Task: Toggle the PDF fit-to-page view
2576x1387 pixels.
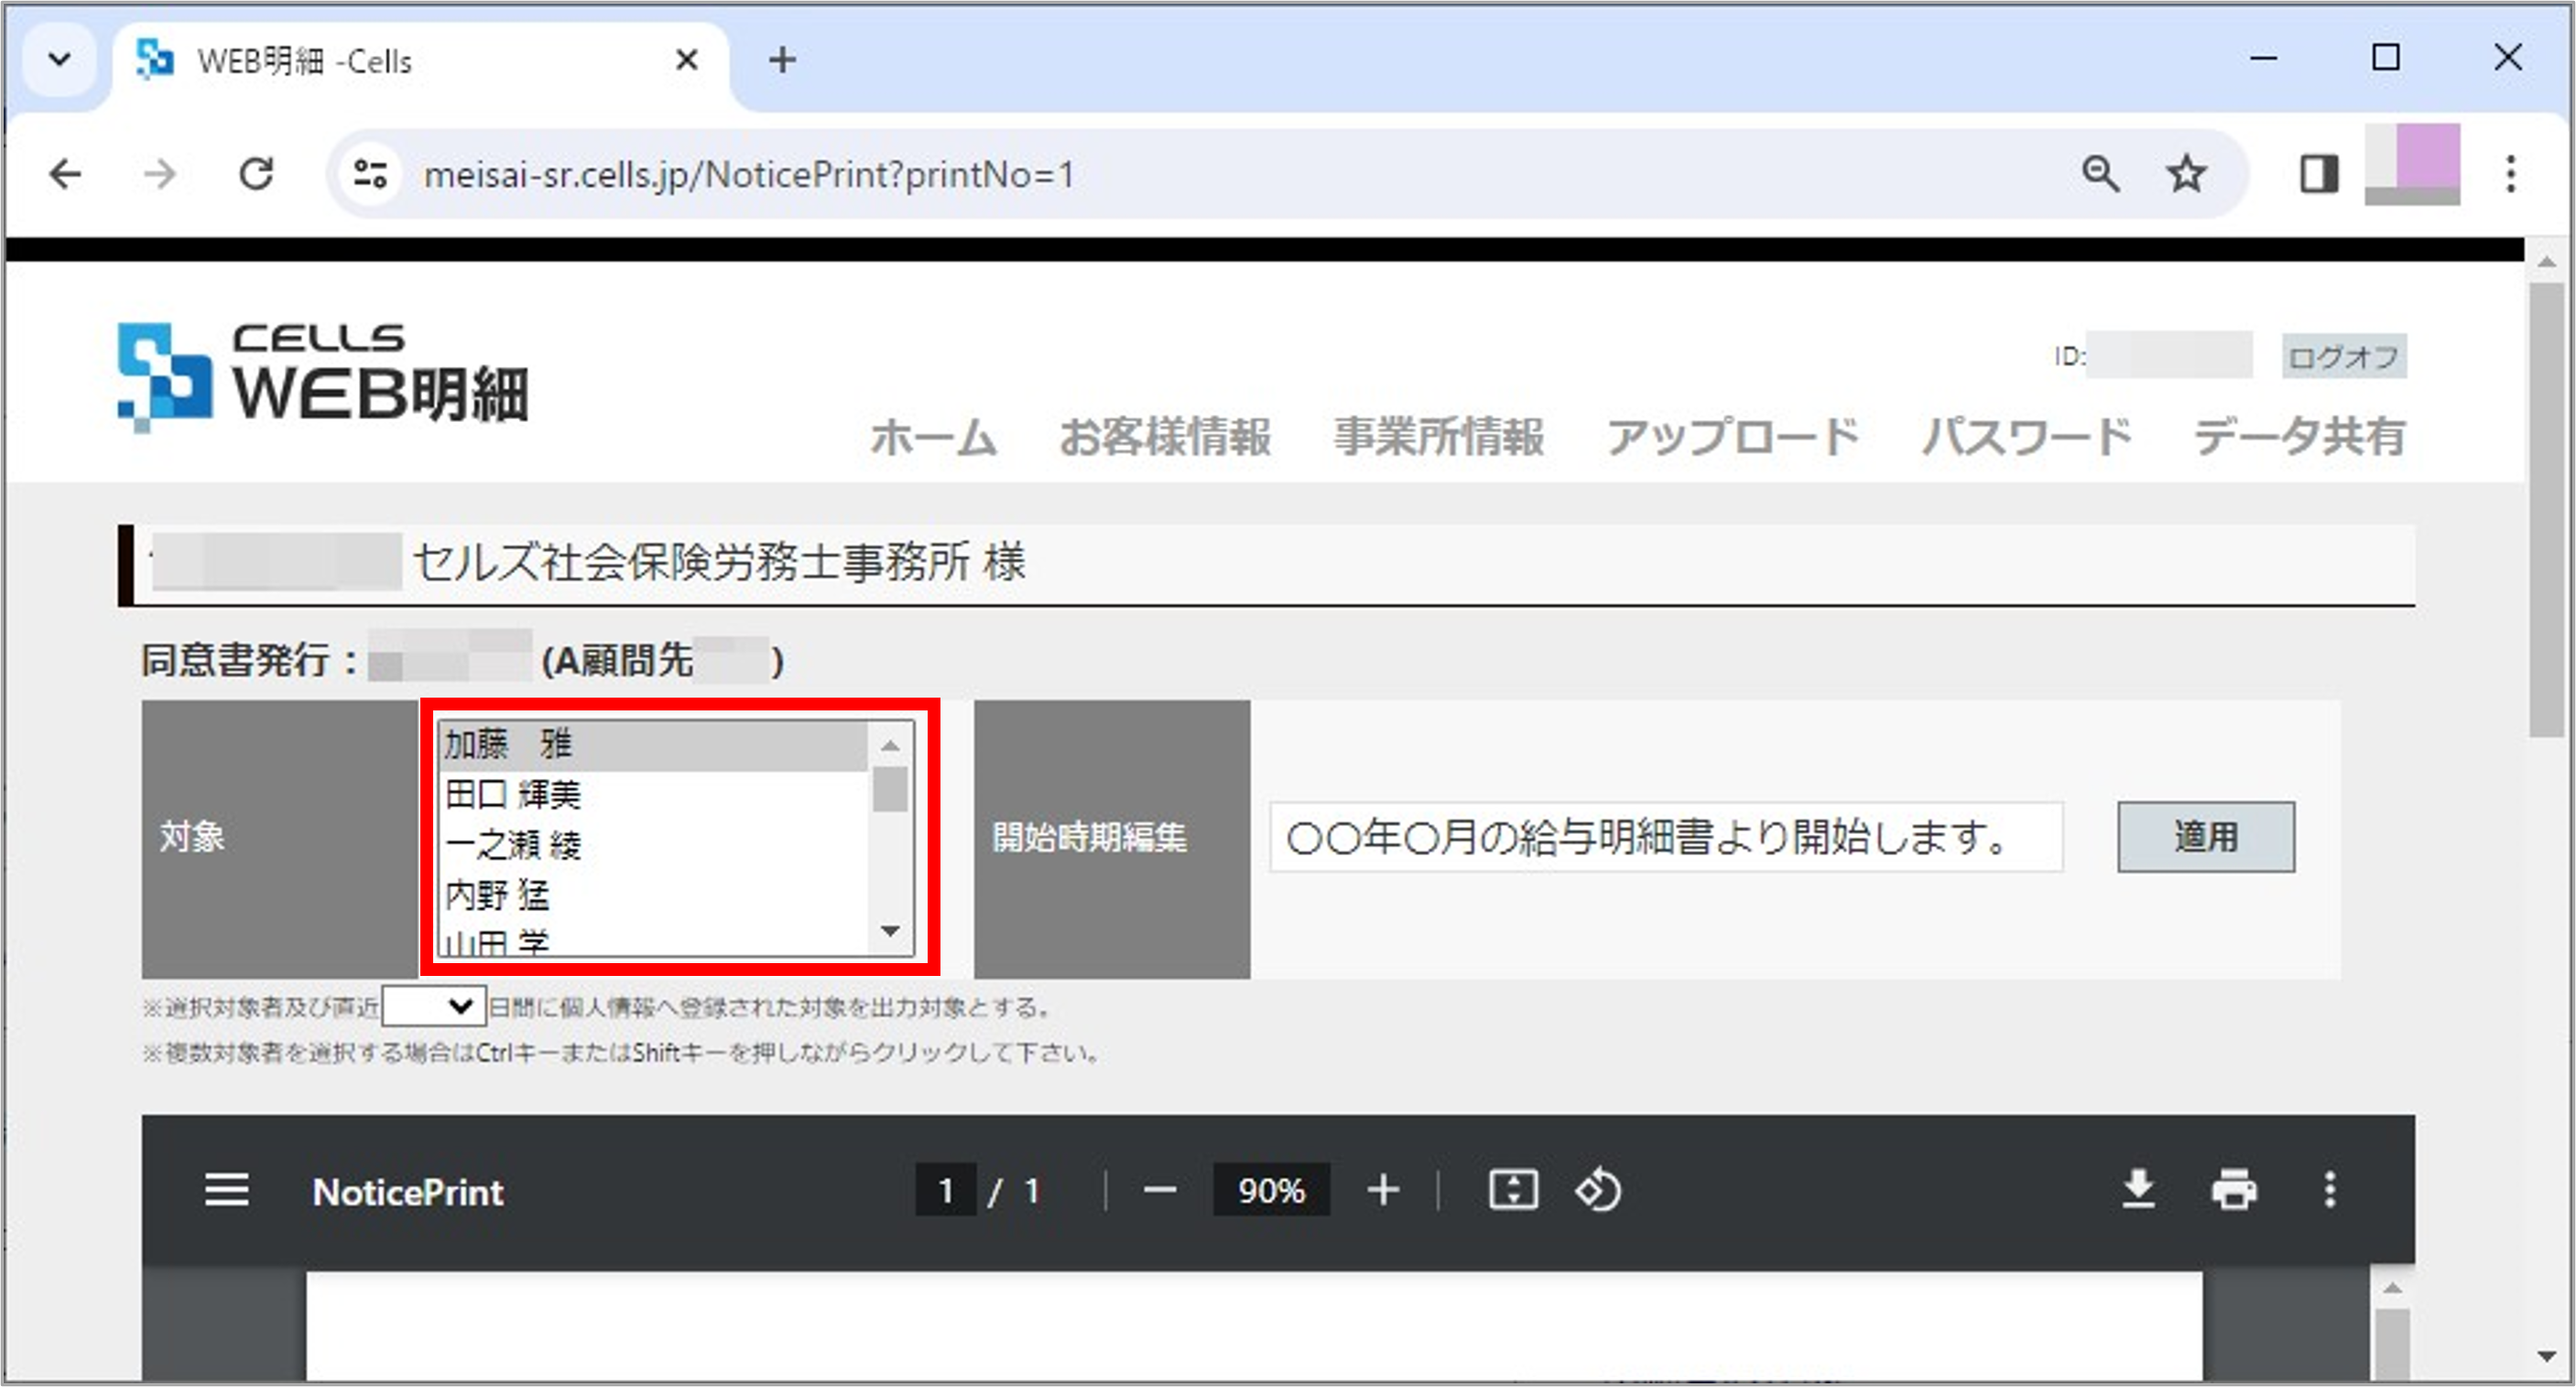Action: [1512, 1190]
